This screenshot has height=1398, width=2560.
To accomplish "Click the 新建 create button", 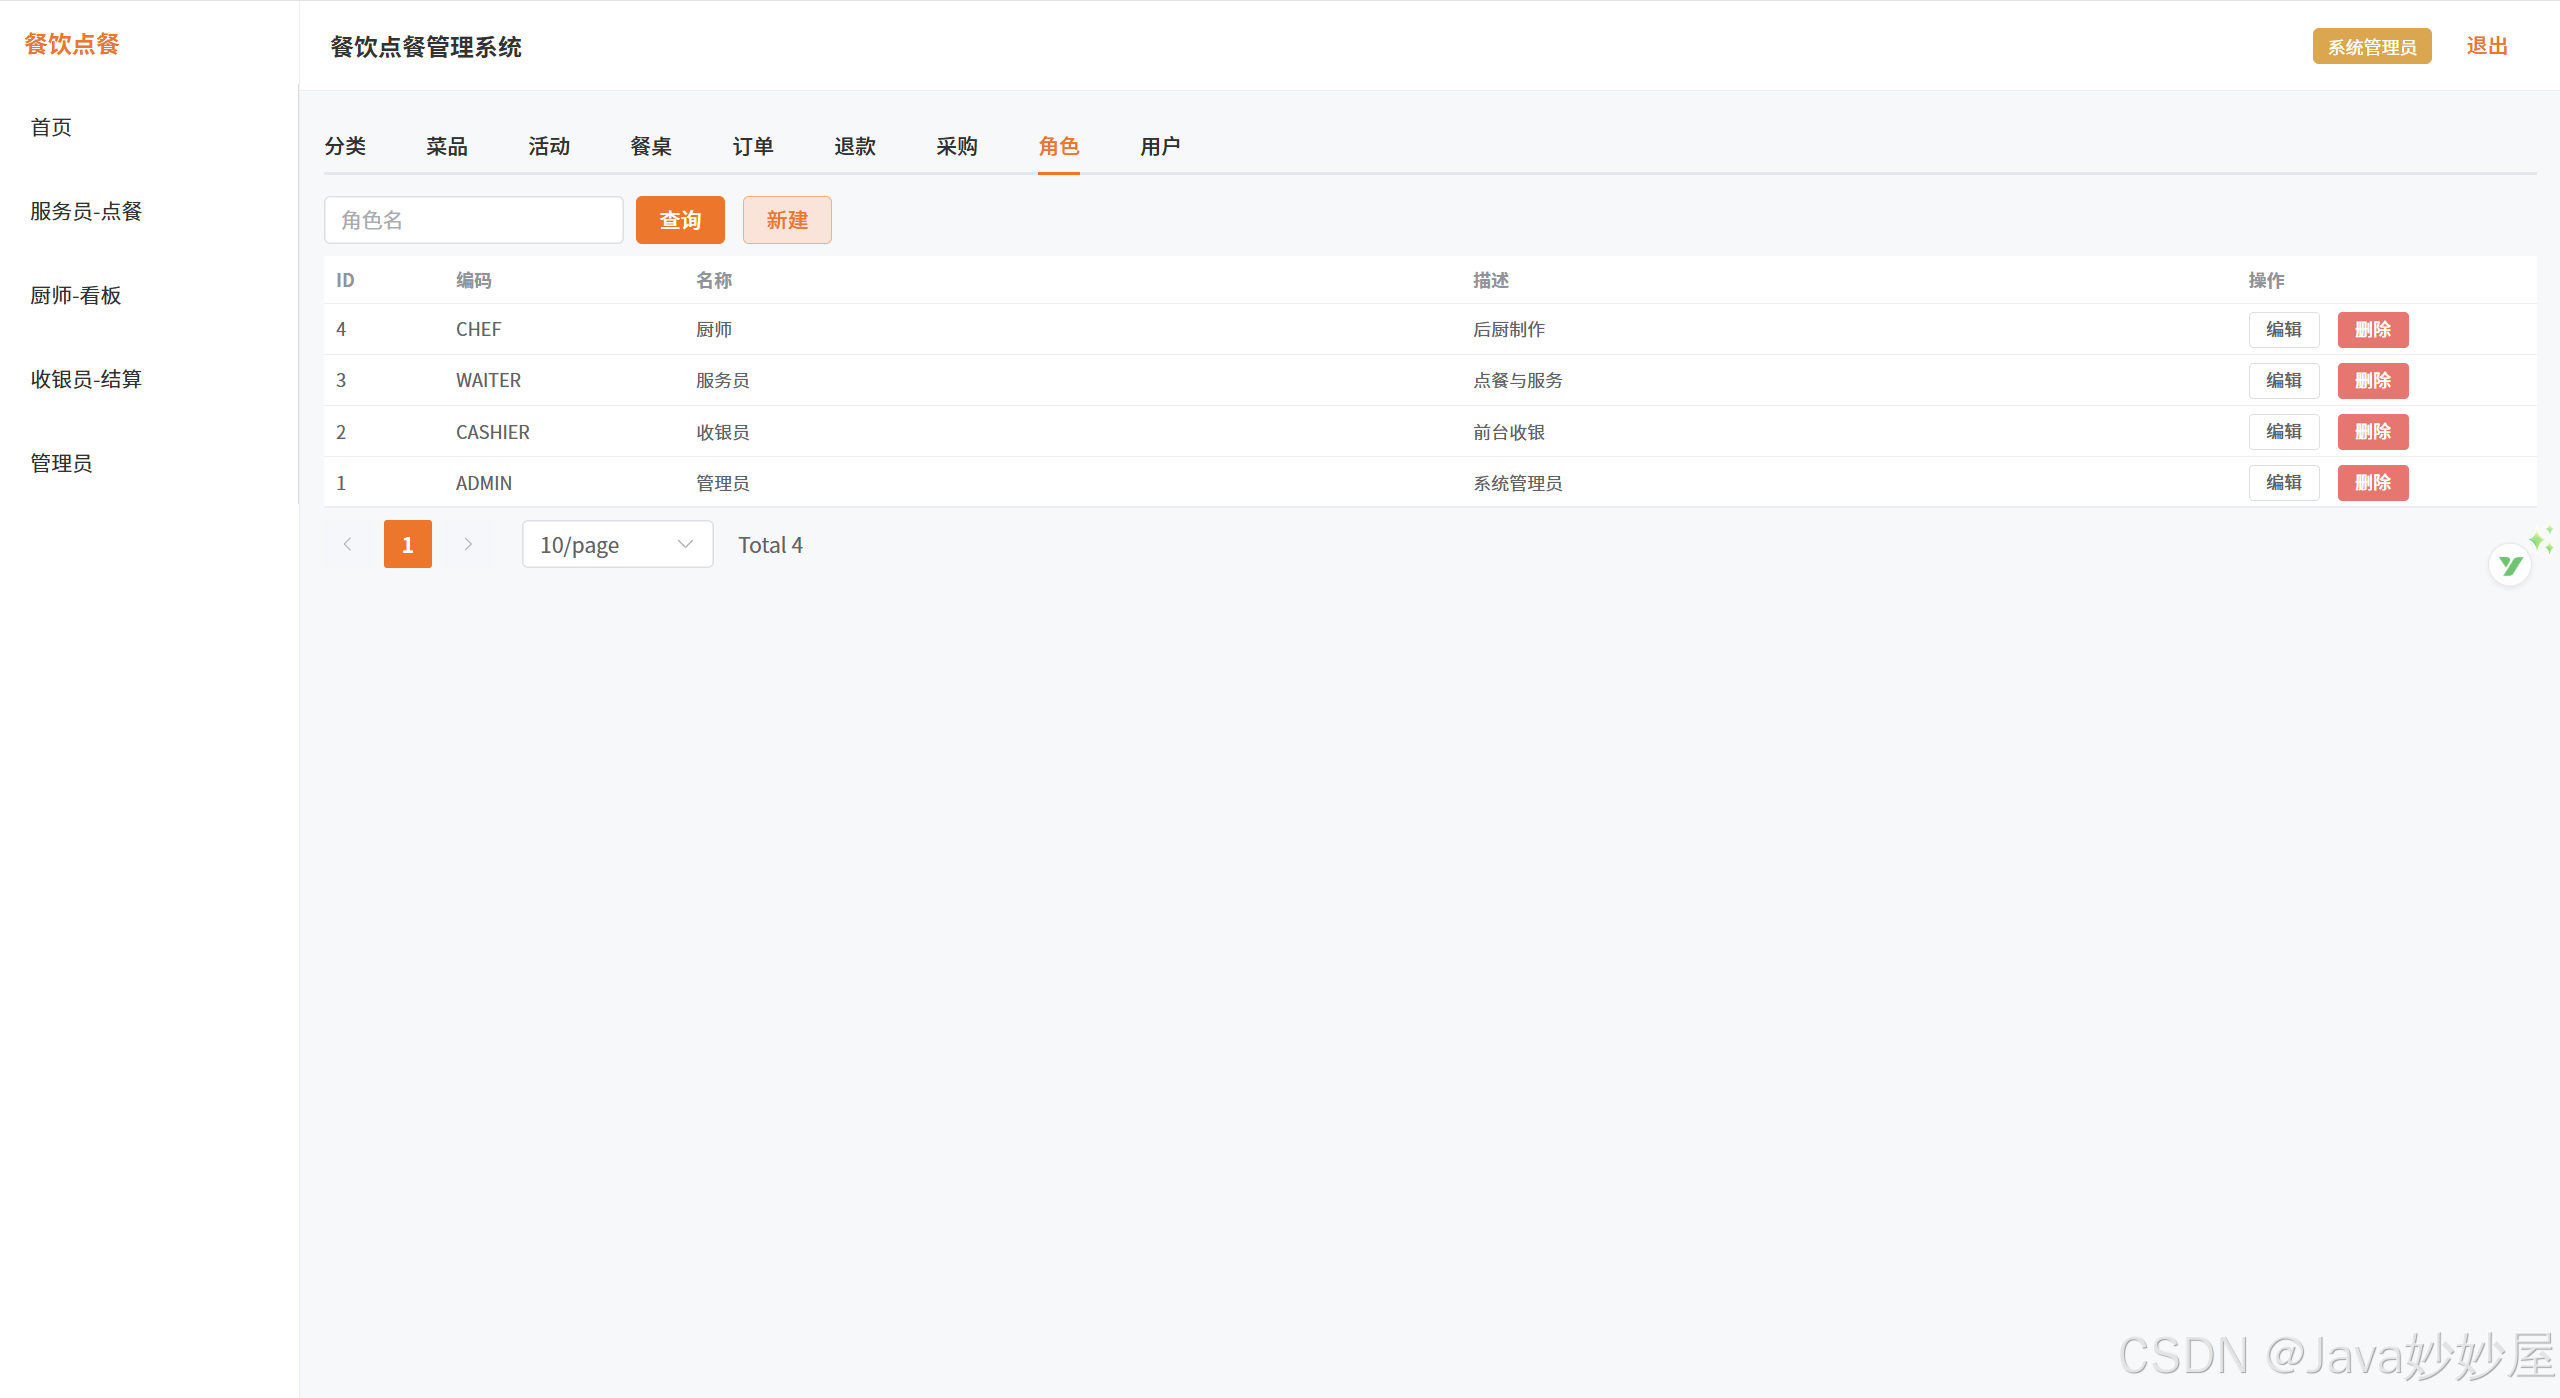I will click(787, 220).
